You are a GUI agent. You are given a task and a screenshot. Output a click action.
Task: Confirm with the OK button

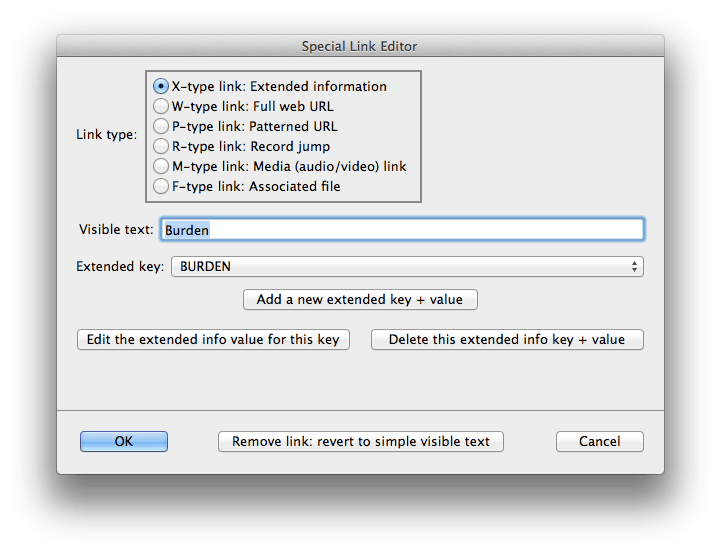(124, 441)
